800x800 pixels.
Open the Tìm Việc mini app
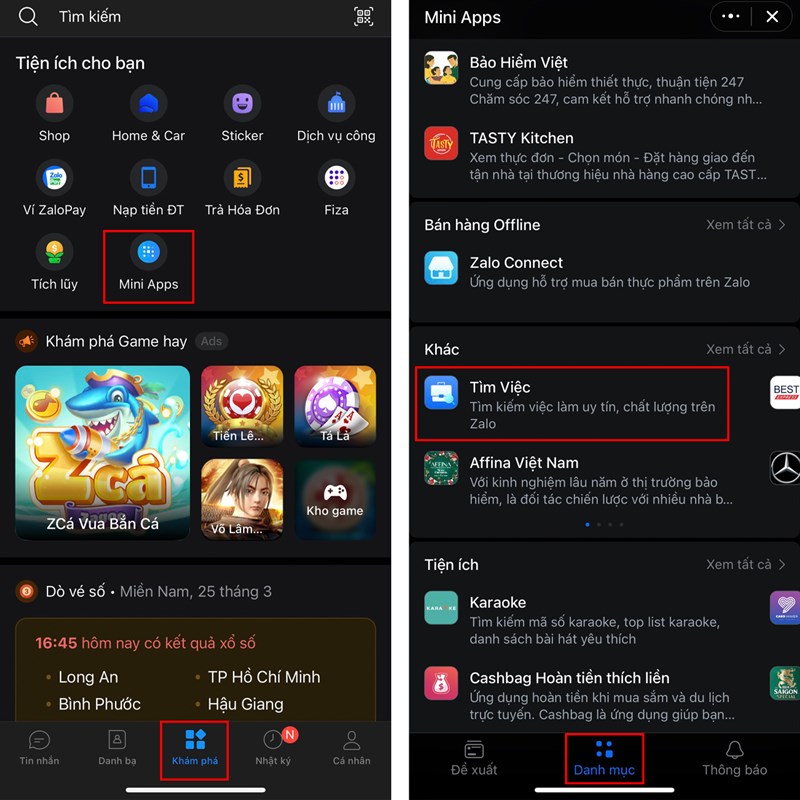click(x=572, y=404)
